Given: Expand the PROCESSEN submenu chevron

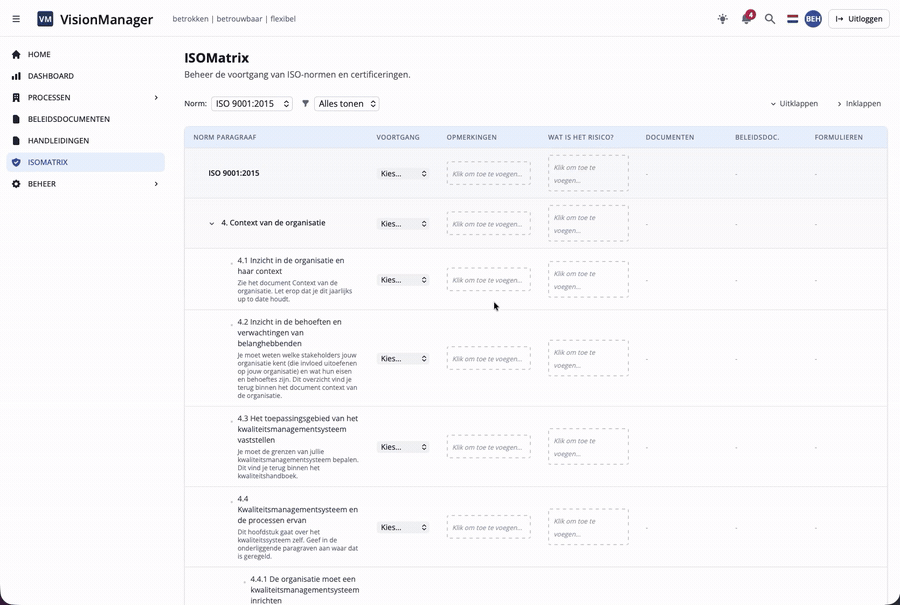Looking at the screenshot, I should tap(156, 98).
